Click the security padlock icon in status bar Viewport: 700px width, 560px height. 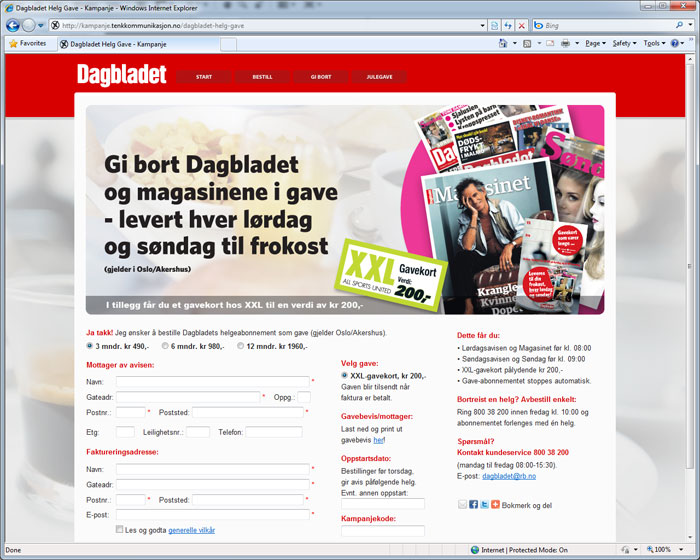(626, 550)
